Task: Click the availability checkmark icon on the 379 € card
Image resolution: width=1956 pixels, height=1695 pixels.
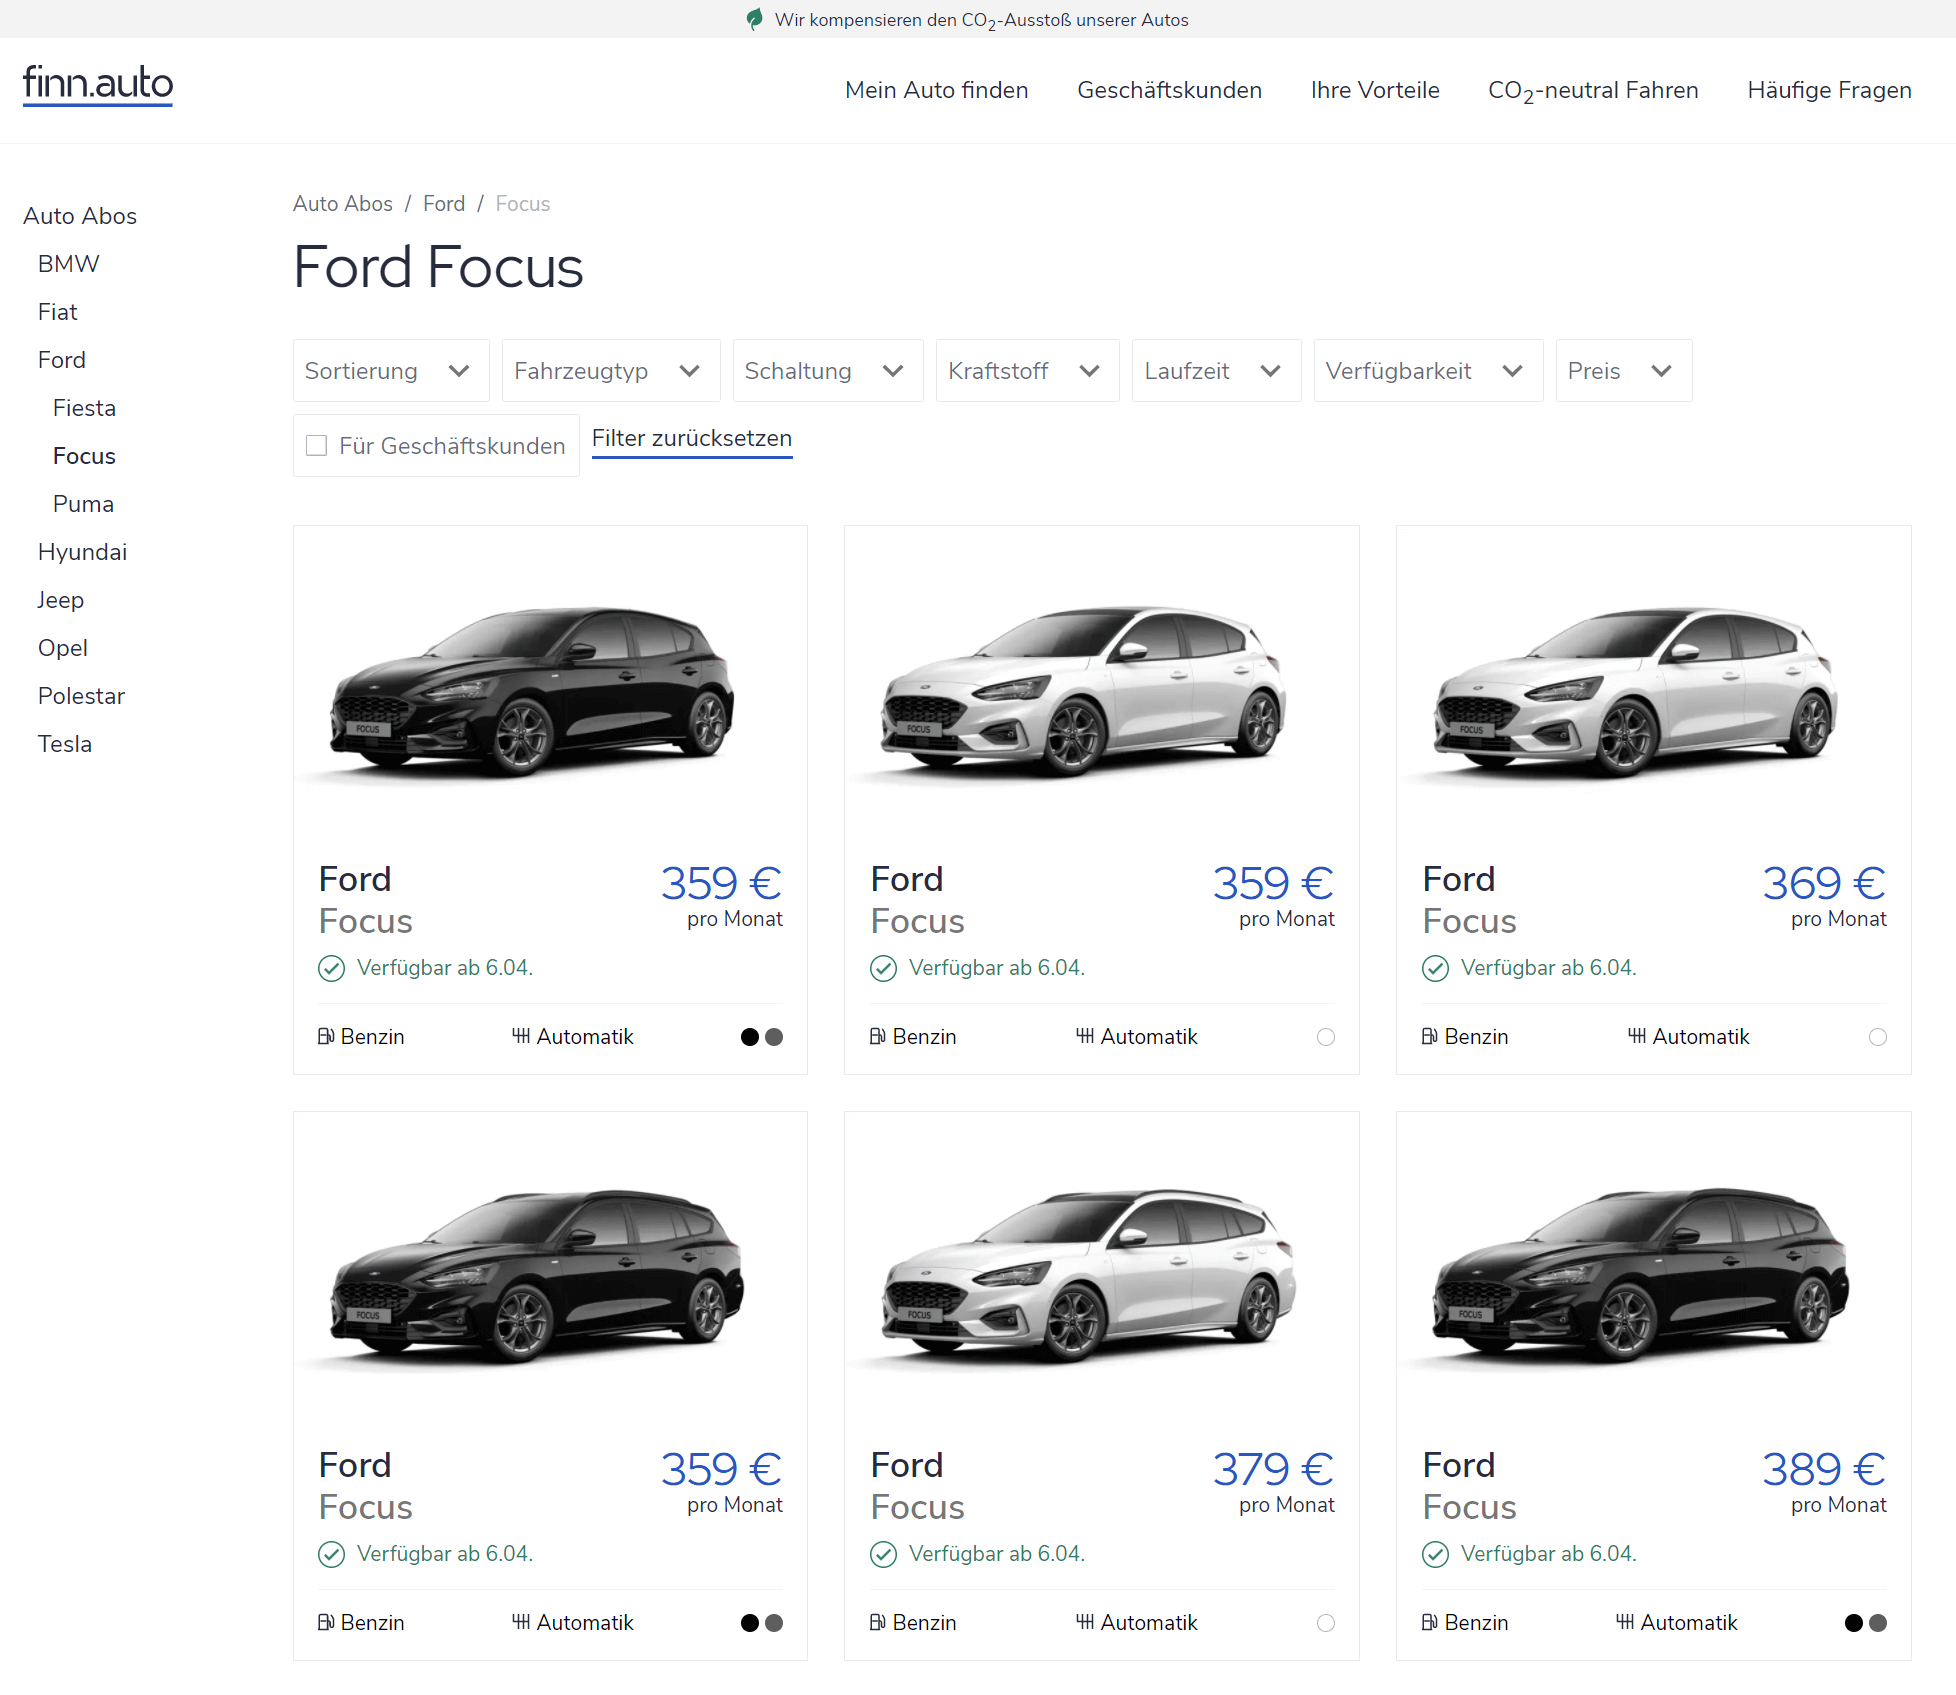Action: click(883, 1554)
